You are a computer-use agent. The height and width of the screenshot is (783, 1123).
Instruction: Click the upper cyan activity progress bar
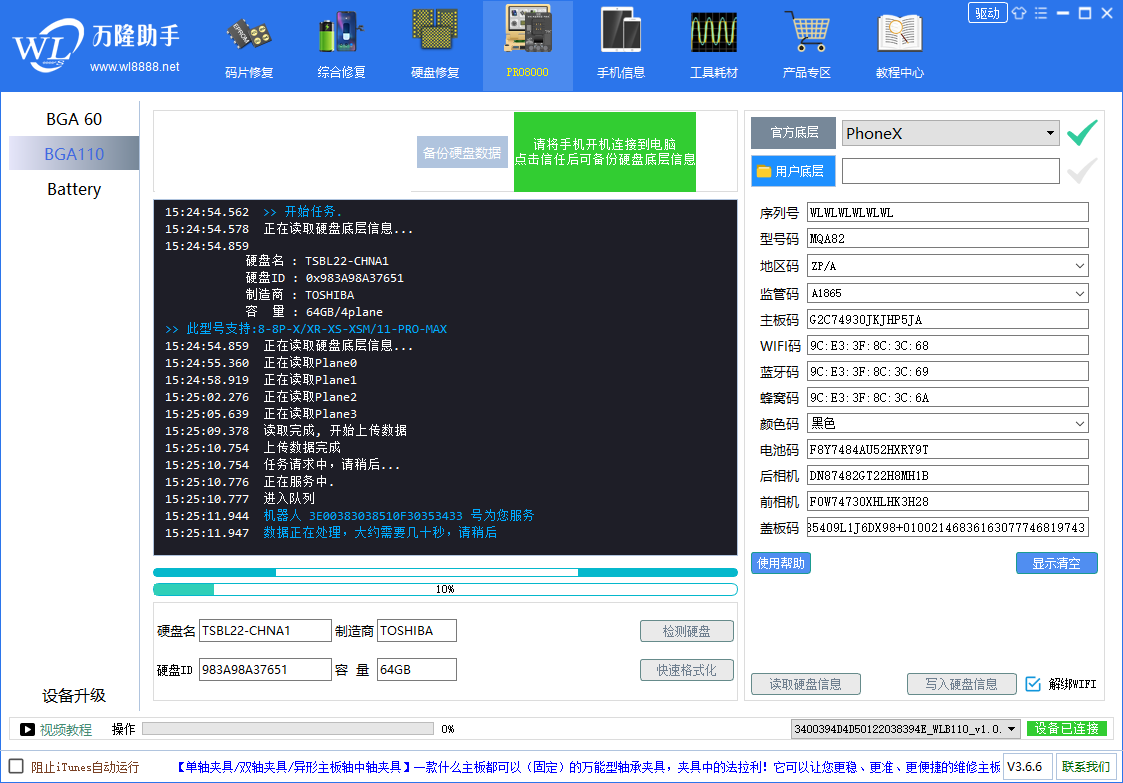coord(445,572)
